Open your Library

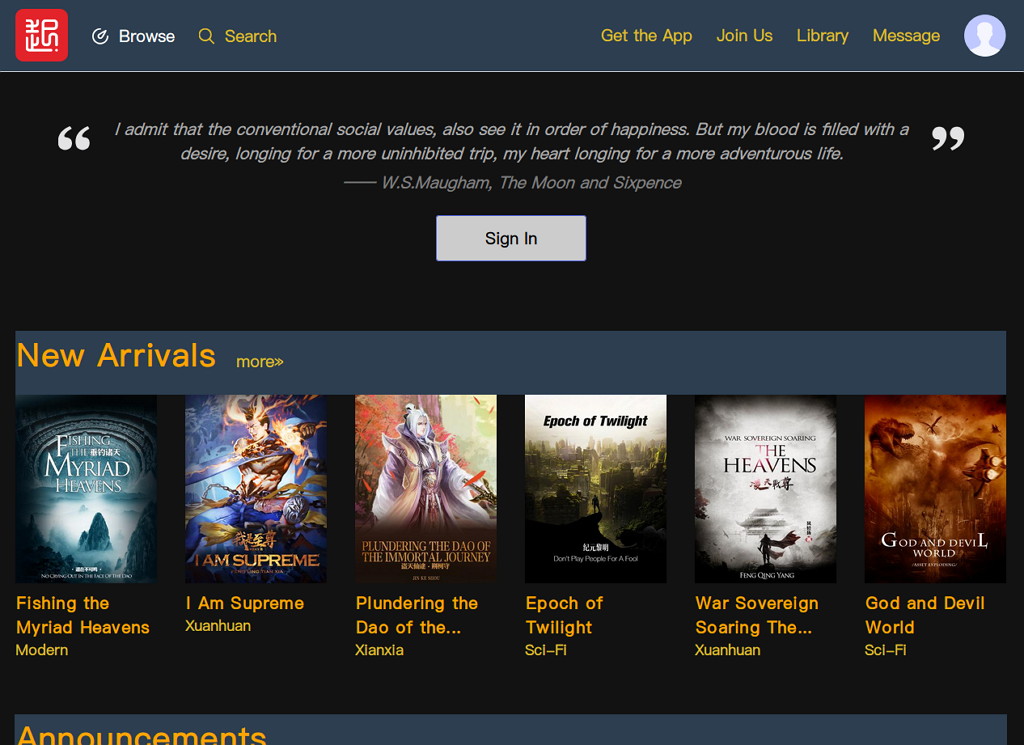pos(822,35)
